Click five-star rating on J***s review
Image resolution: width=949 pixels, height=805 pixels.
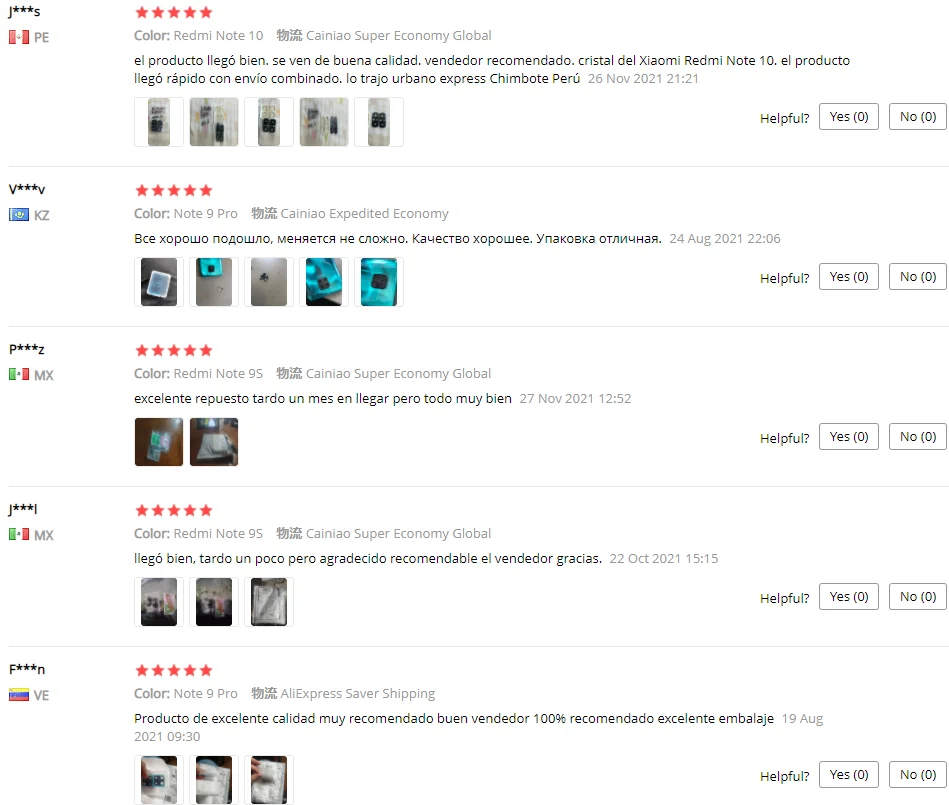(174, 12)
